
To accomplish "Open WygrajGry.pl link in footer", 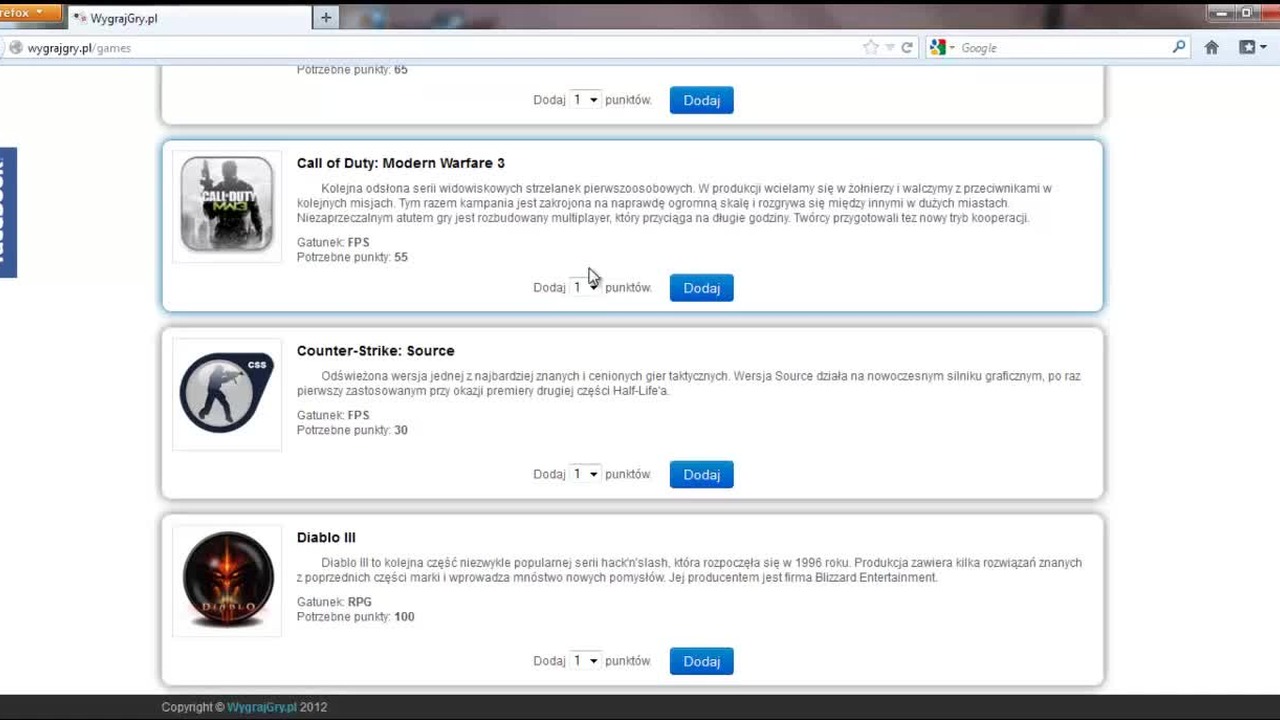I will coord(262,707).
